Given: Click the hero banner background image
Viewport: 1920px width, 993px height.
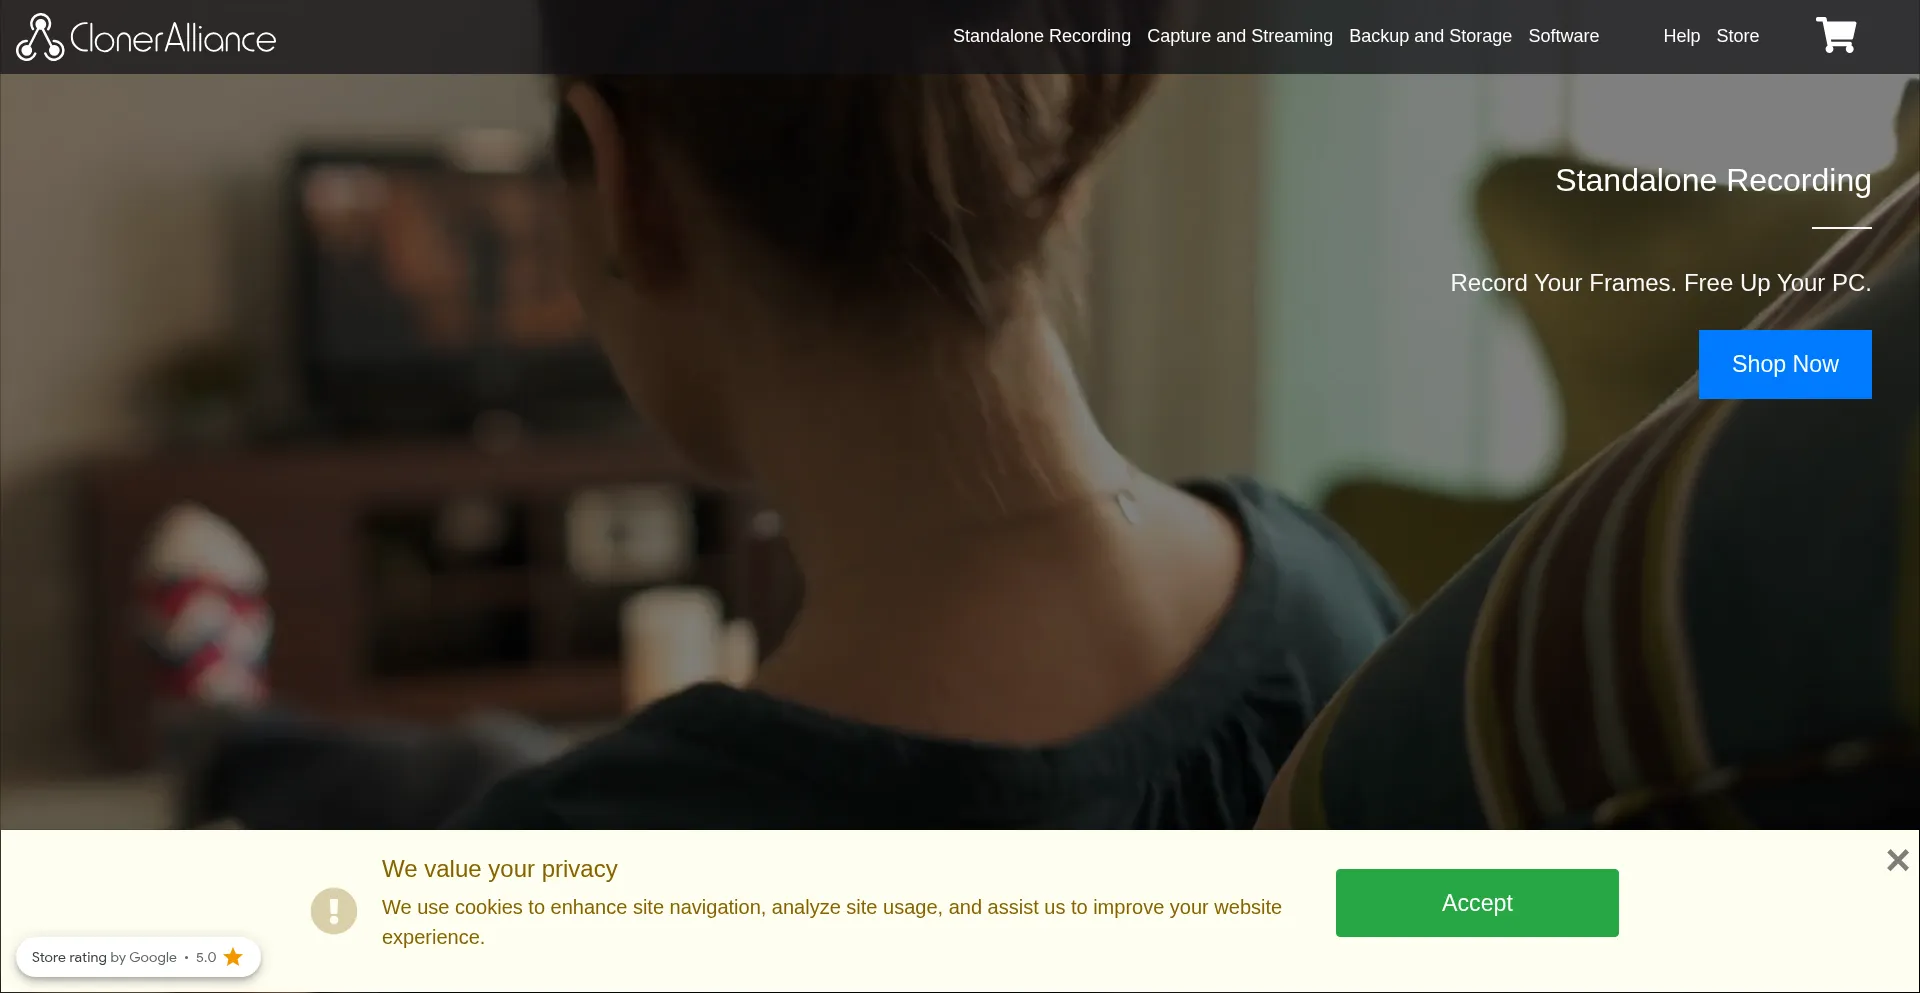Looking at the screenshot, I should point(700,450).
